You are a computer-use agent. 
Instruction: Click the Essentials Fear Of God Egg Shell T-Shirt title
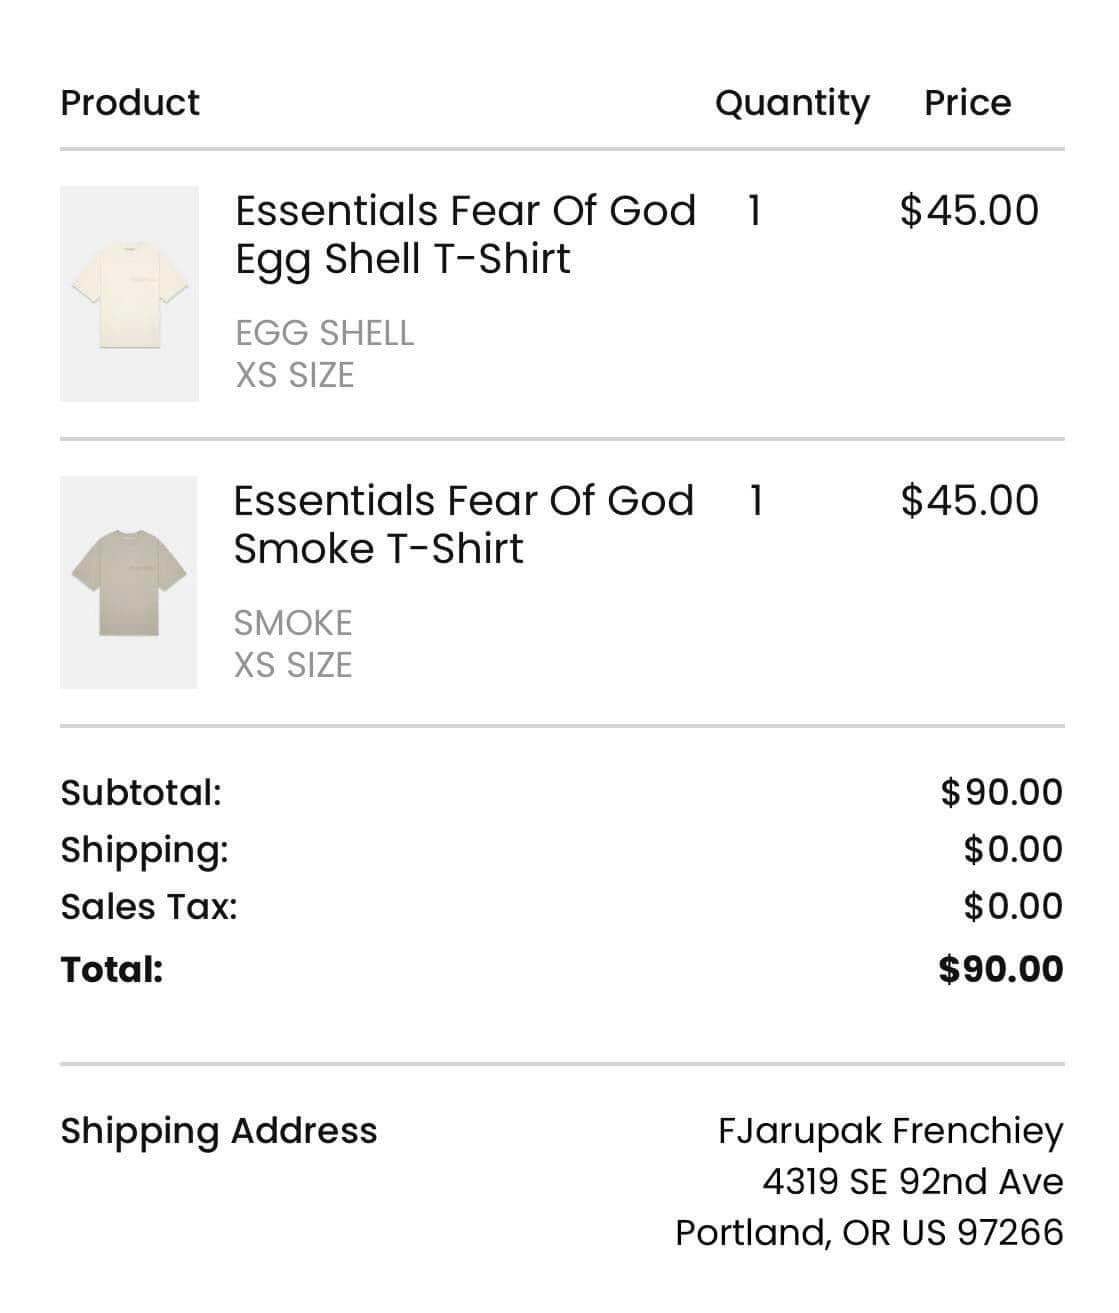point(465,235)
